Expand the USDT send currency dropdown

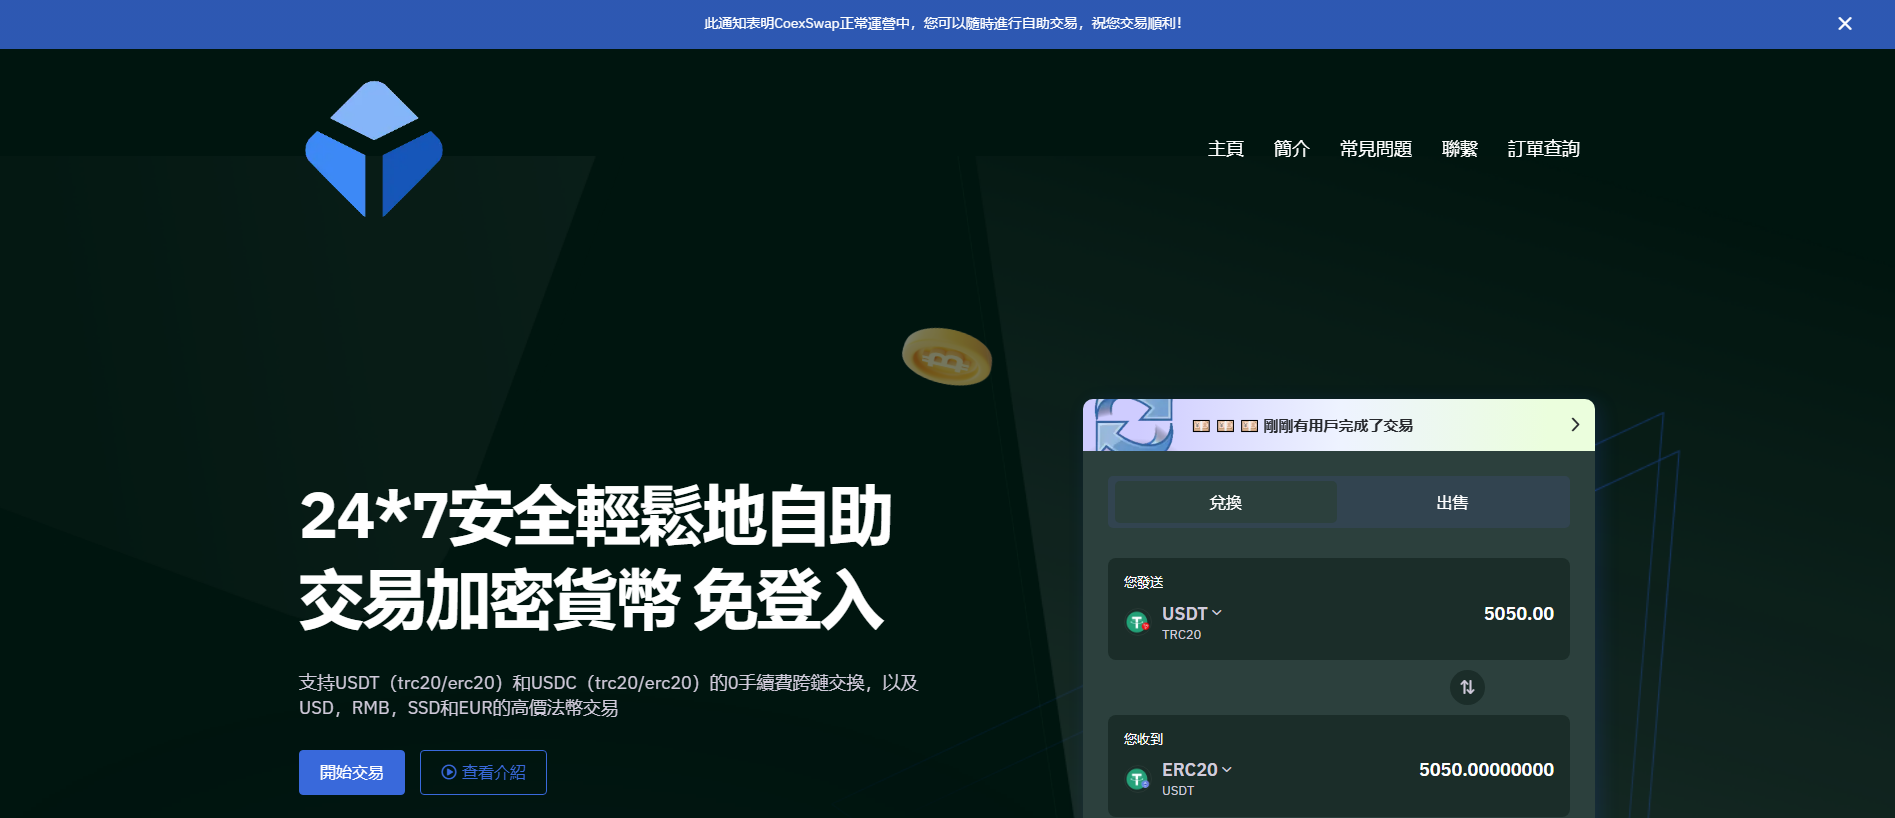[x=1192, y=613]
